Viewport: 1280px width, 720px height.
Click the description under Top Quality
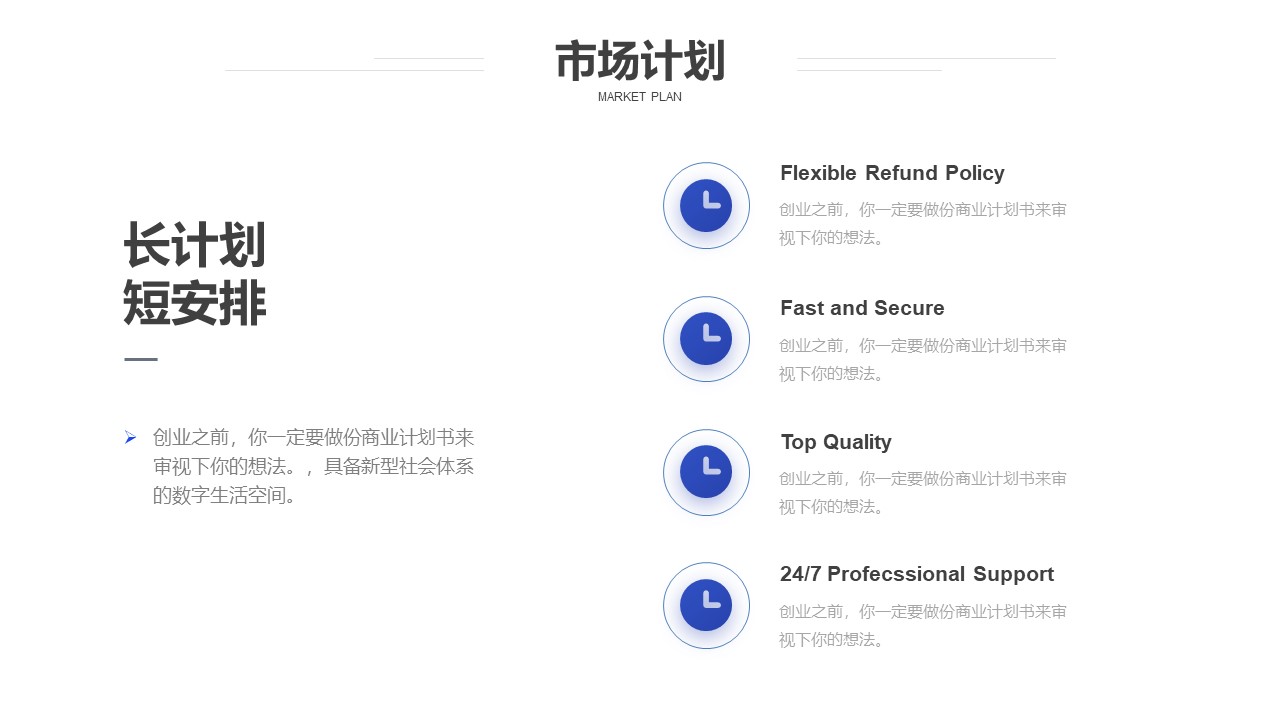click(x=923, y=493)
